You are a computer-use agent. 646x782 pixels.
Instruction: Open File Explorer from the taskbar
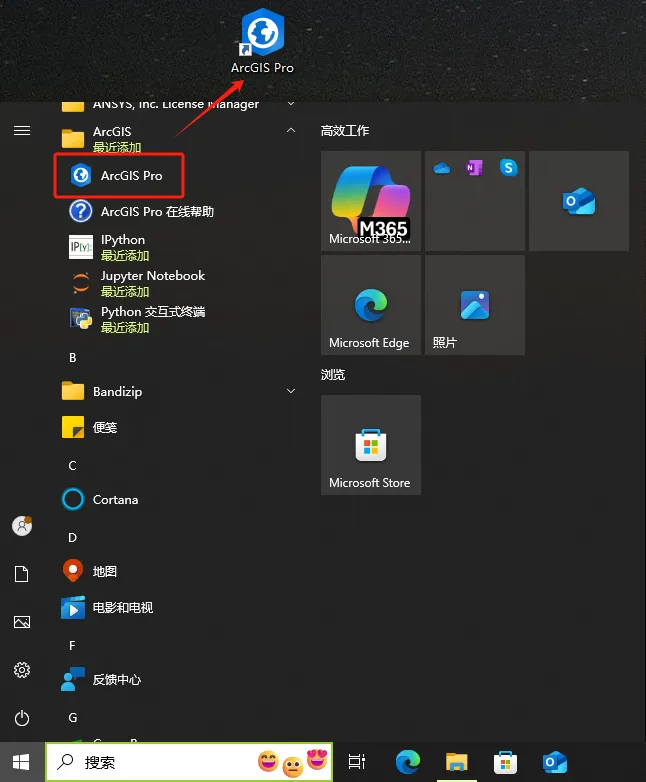456,762
